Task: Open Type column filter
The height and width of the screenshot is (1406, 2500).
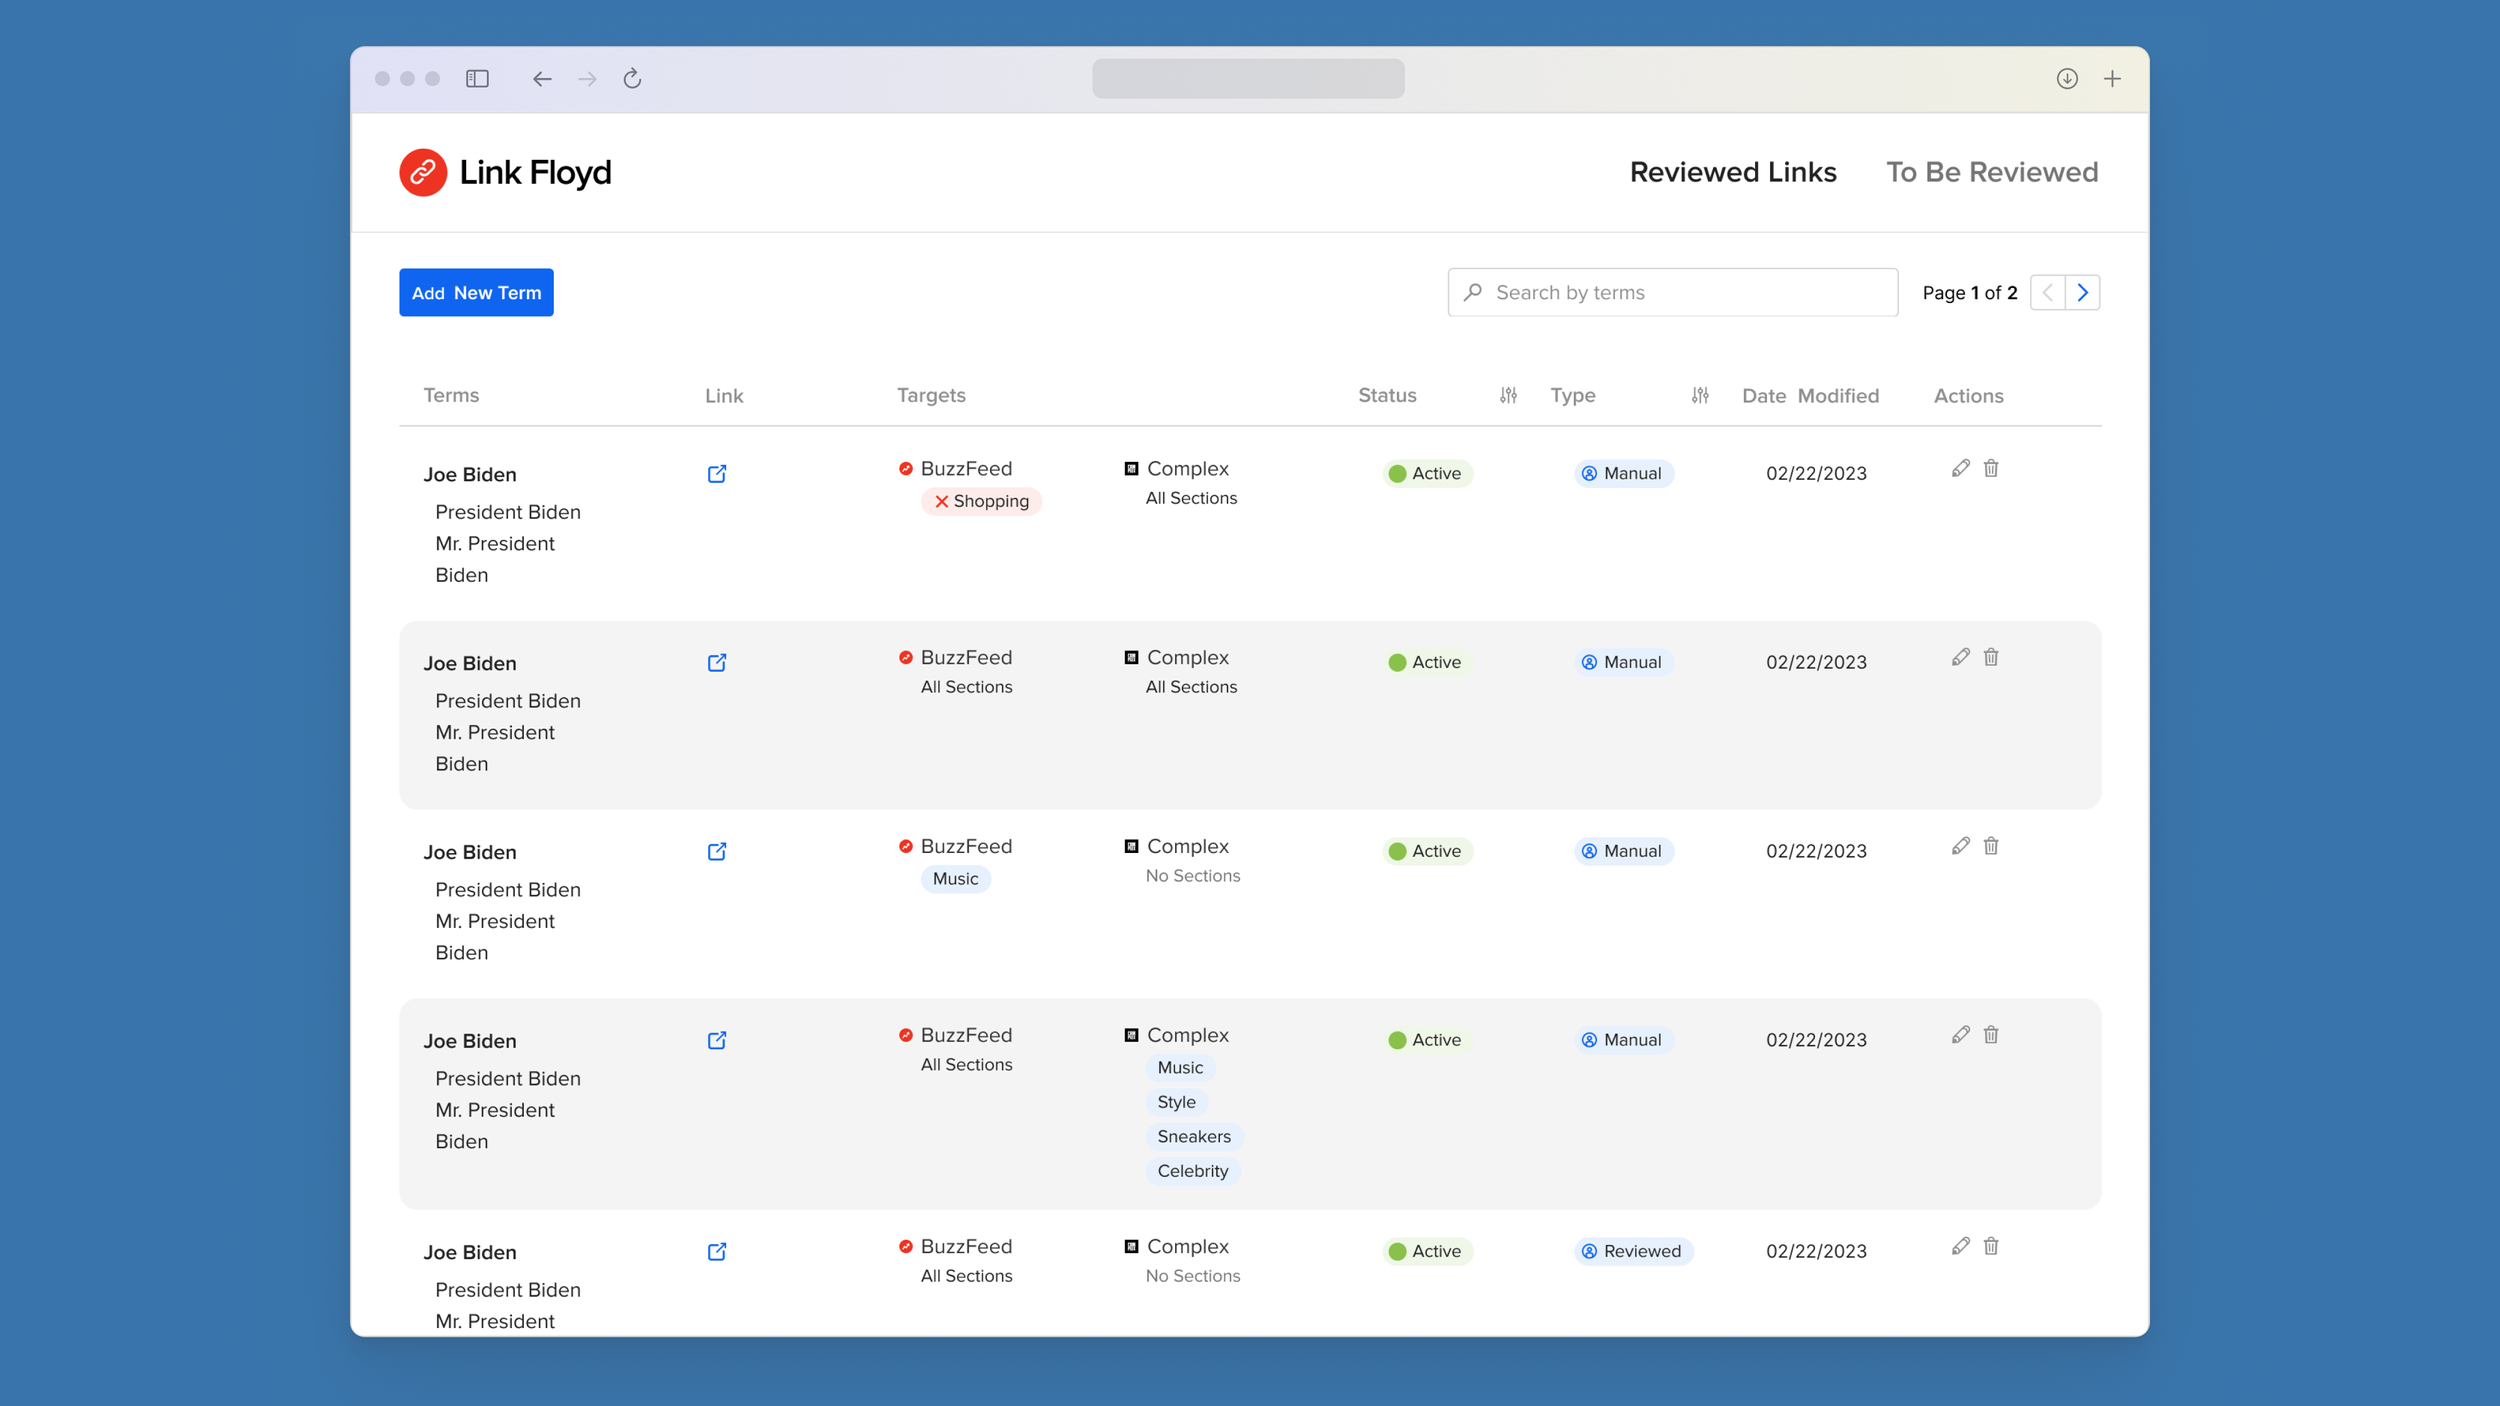Action: [x=1699, y=396]
